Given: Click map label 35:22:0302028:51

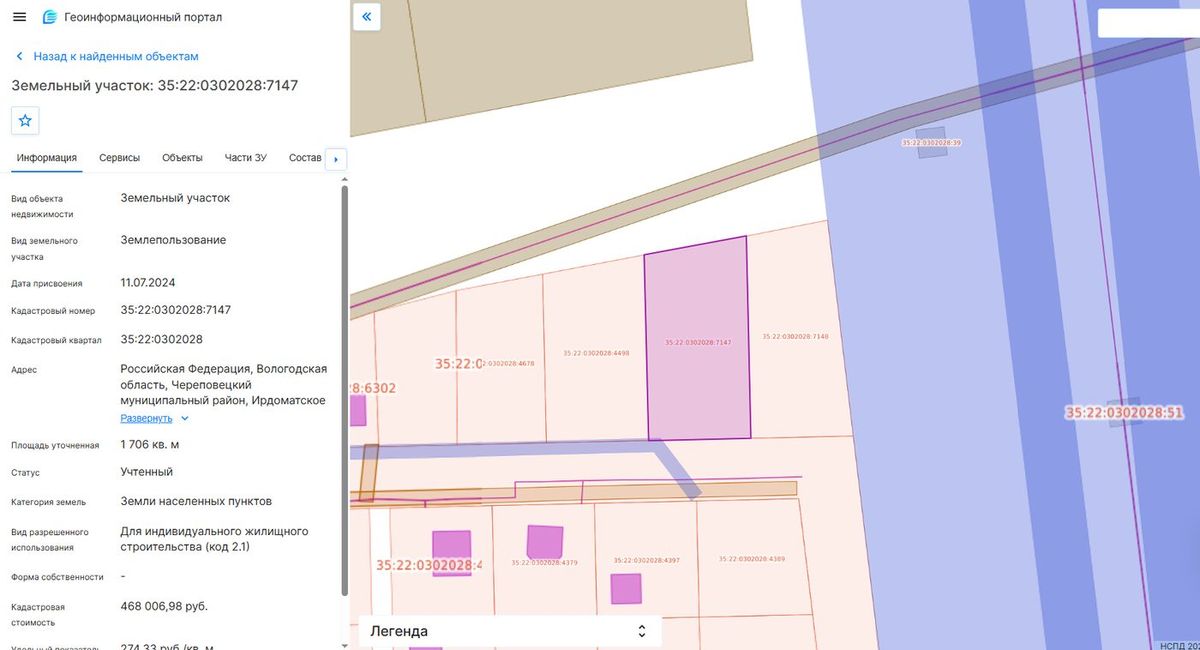Looking at the screenshot, I should [1125, 412].
